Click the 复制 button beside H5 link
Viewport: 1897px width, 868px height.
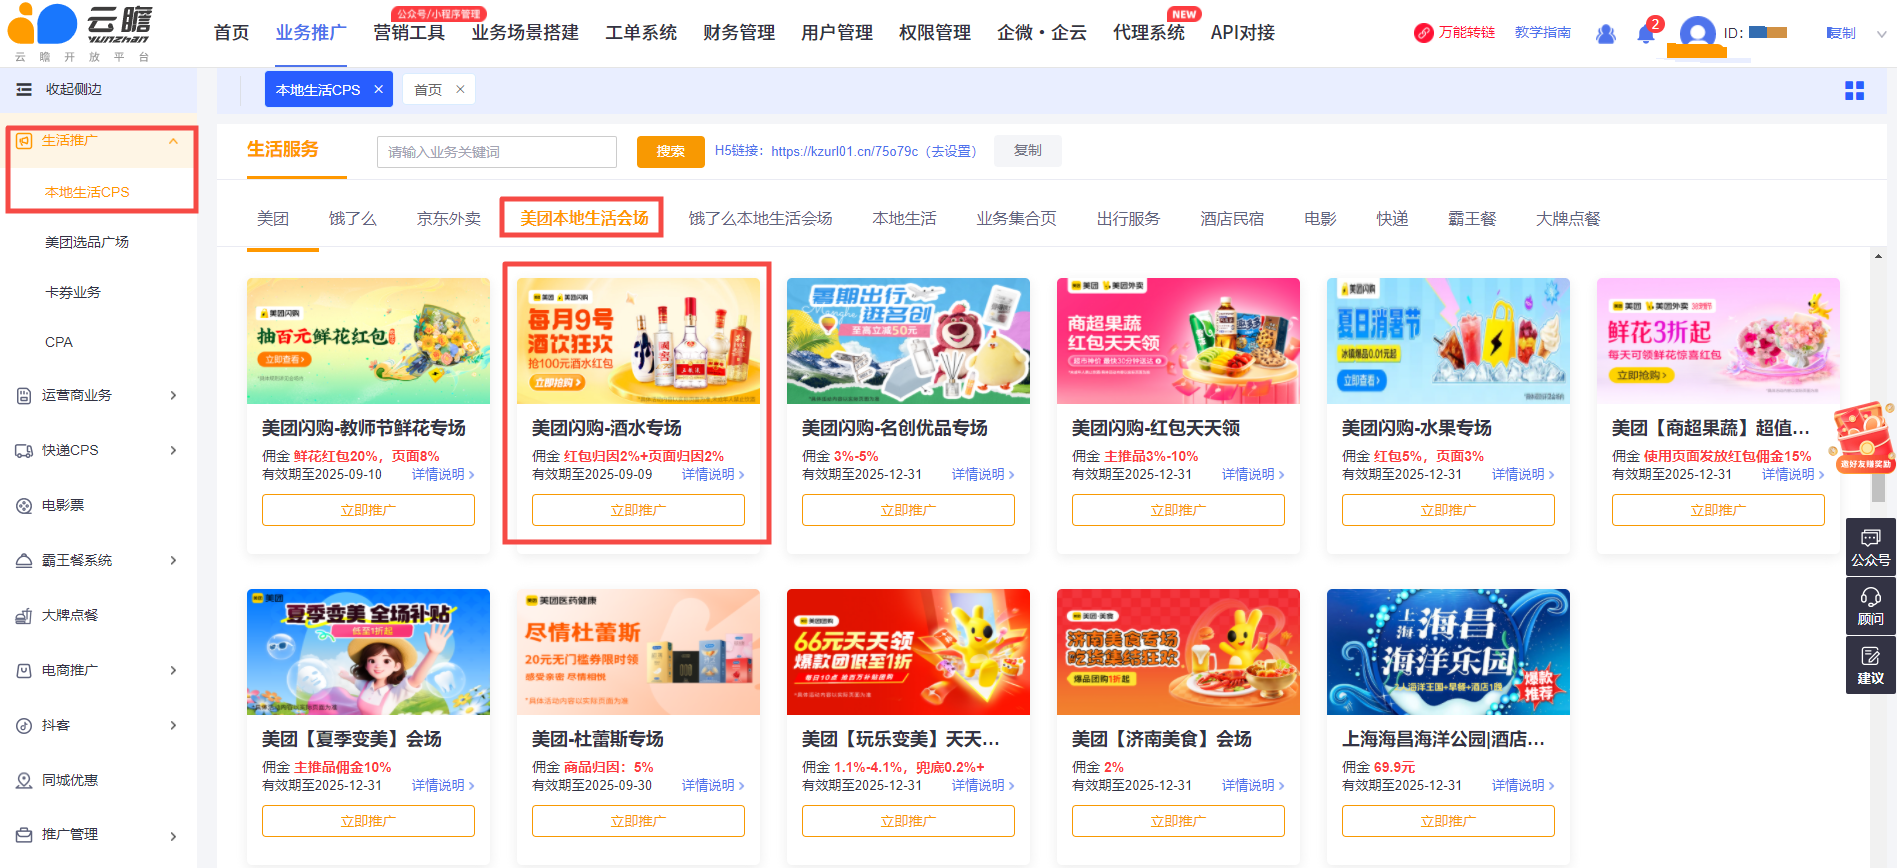(x=1028, y=151)
